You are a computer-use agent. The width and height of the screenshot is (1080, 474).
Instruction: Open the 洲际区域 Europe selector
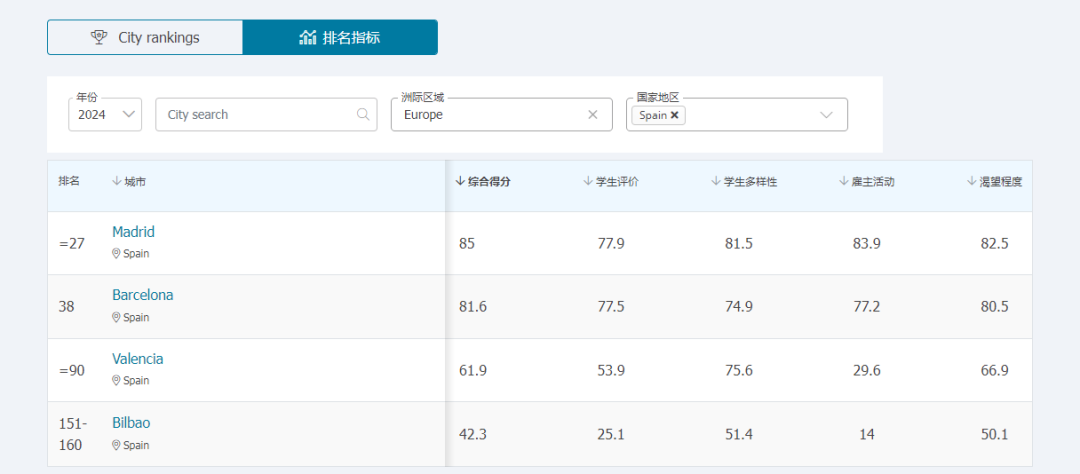tap(490, 114)
